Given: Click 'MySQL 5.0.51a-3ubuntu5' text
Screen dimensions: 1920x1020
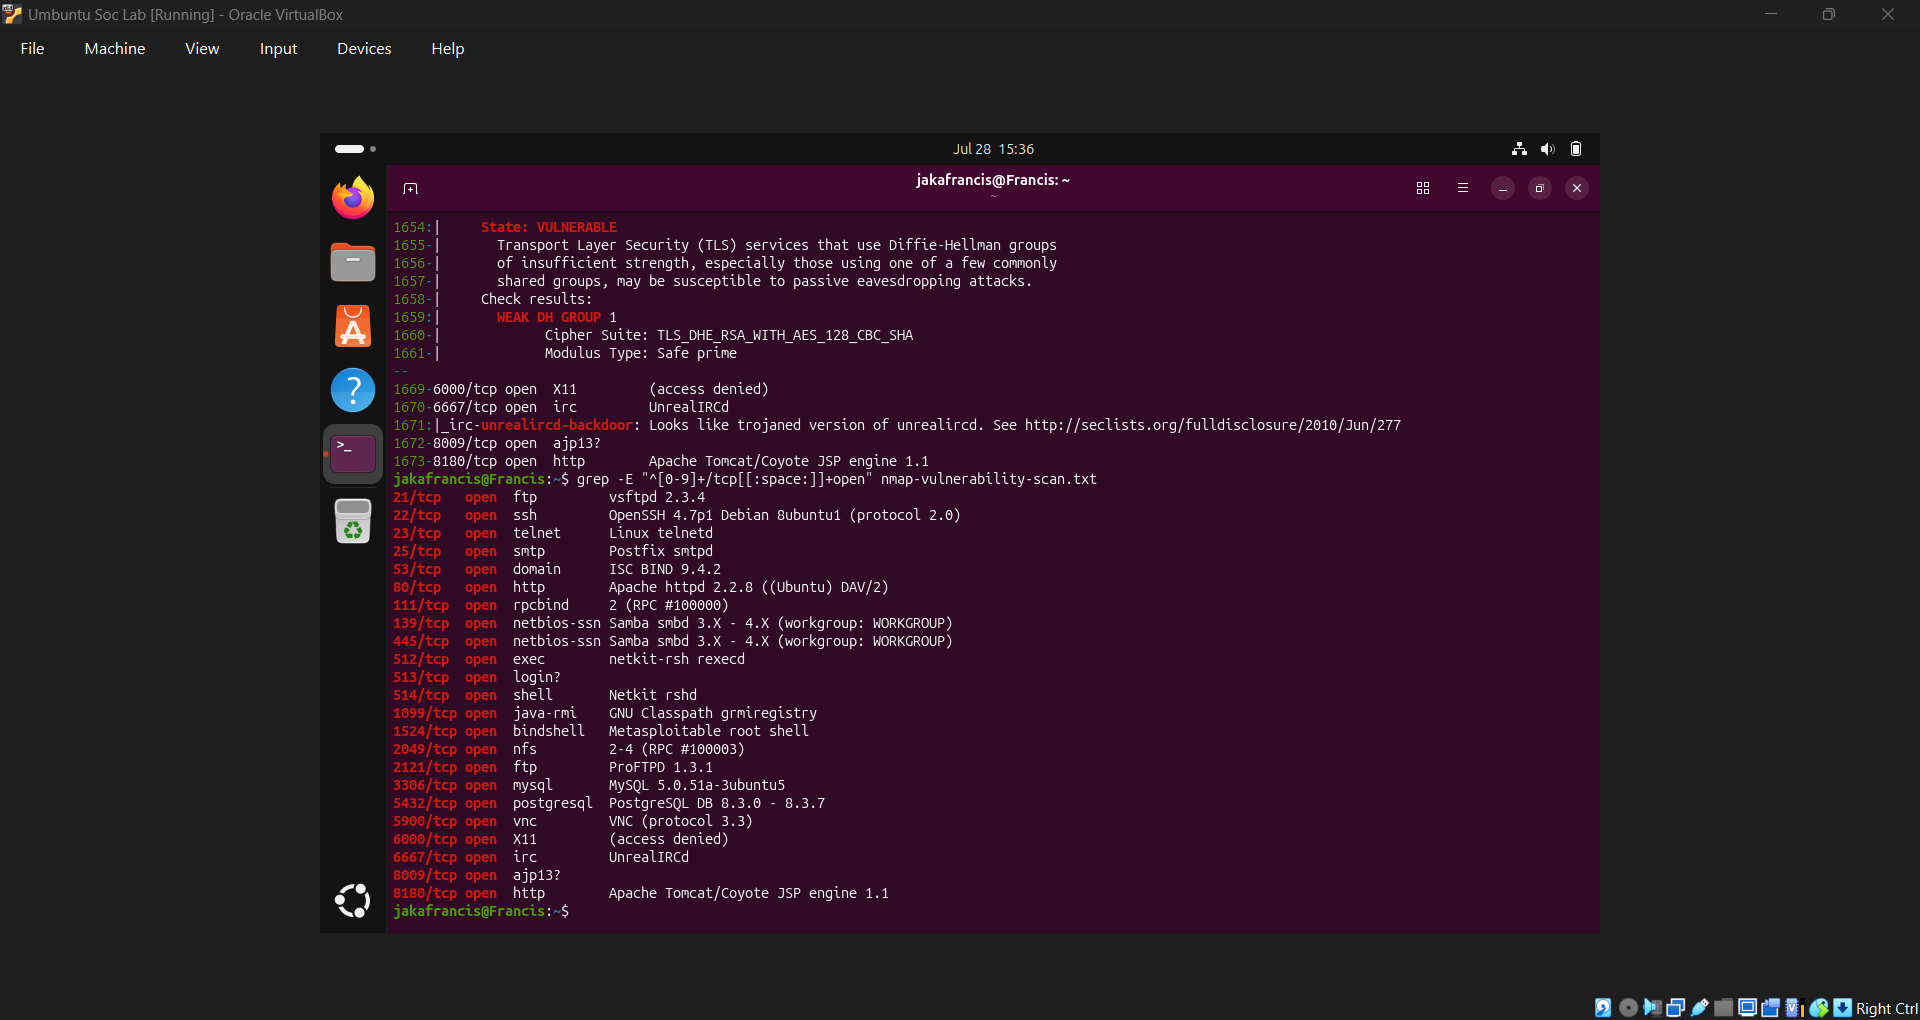Looking at the screenshot, I should point(697,785).
